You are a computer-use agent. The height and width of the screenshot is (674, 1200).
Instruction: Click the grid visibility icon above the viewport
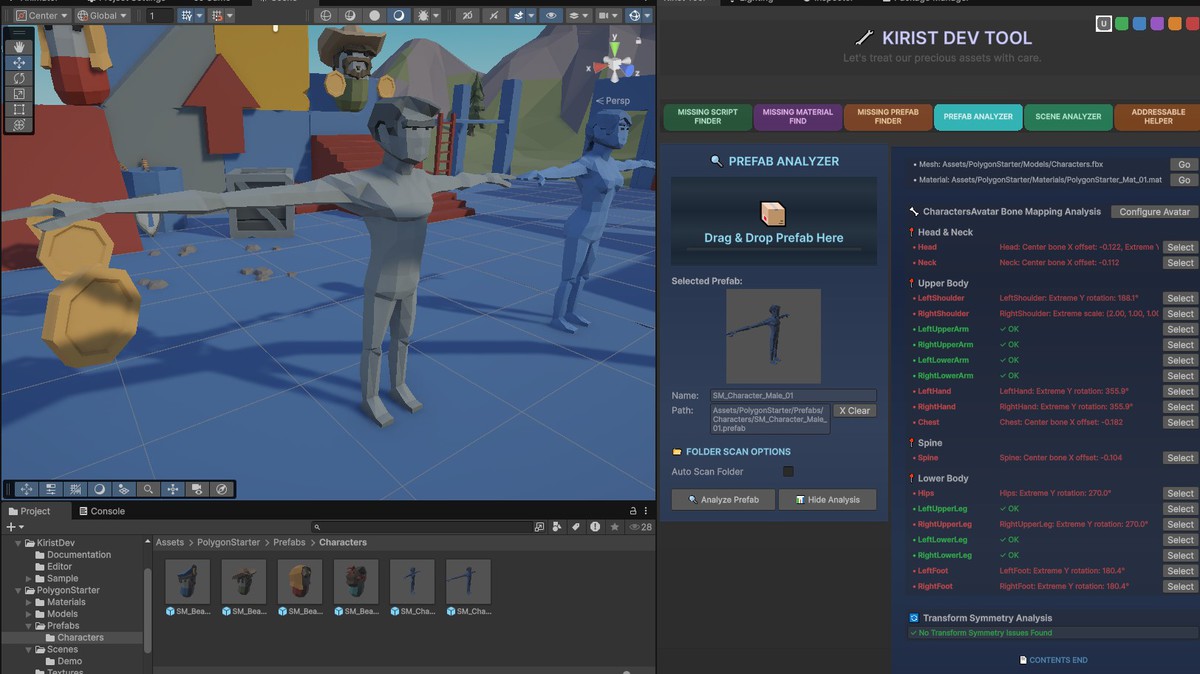pyautogui.click(x=186, y=15)
